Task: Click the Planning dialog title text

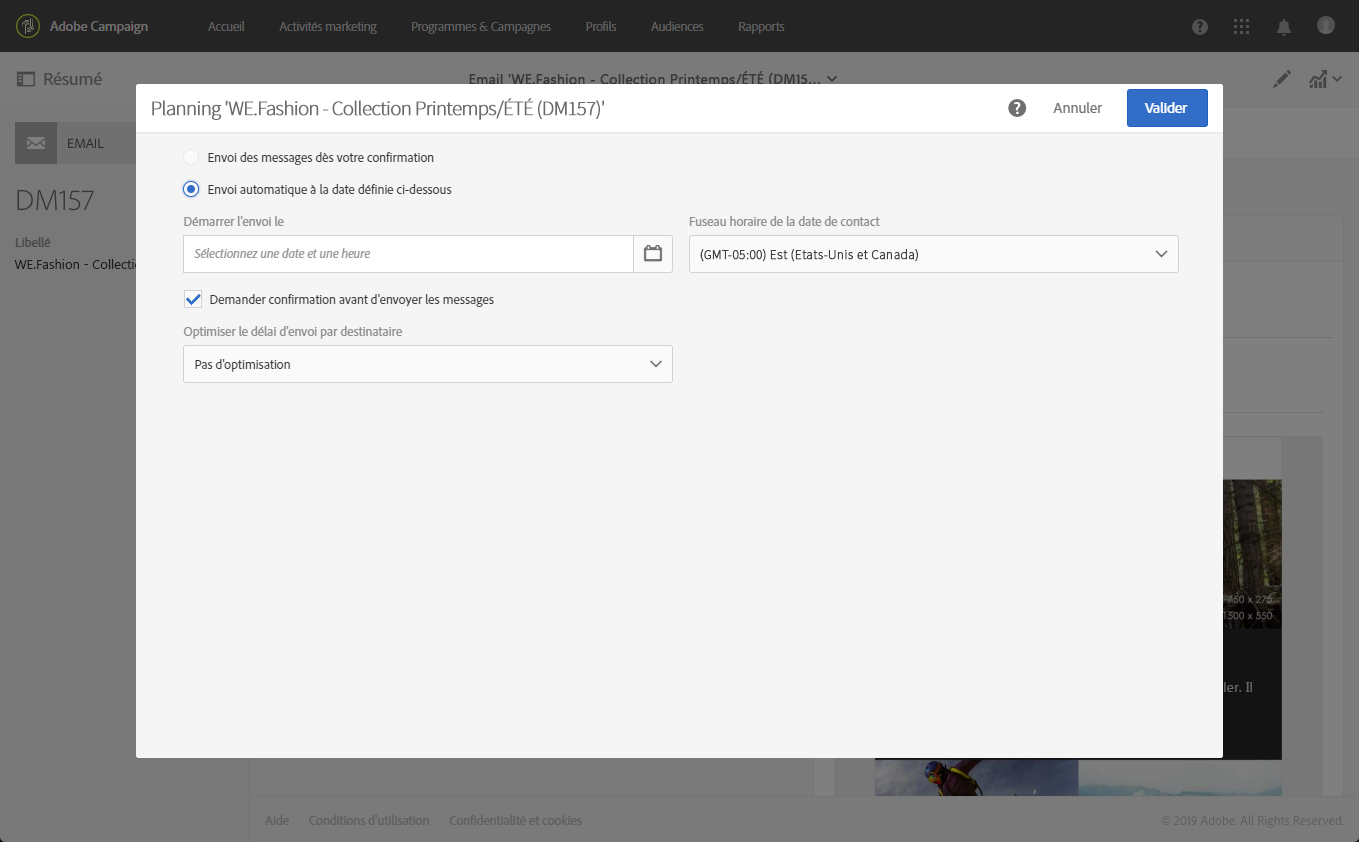Action: [378, 108]
